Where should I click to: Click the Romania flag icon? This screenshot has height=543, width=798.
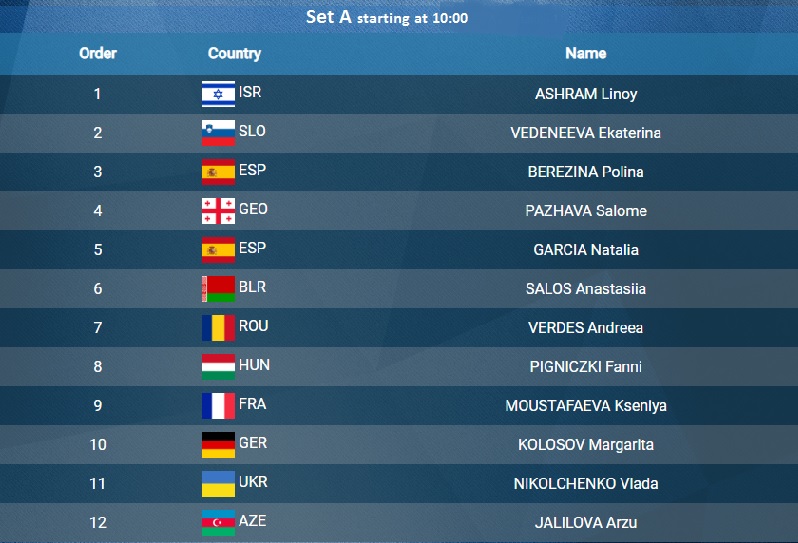coord(218,328)
